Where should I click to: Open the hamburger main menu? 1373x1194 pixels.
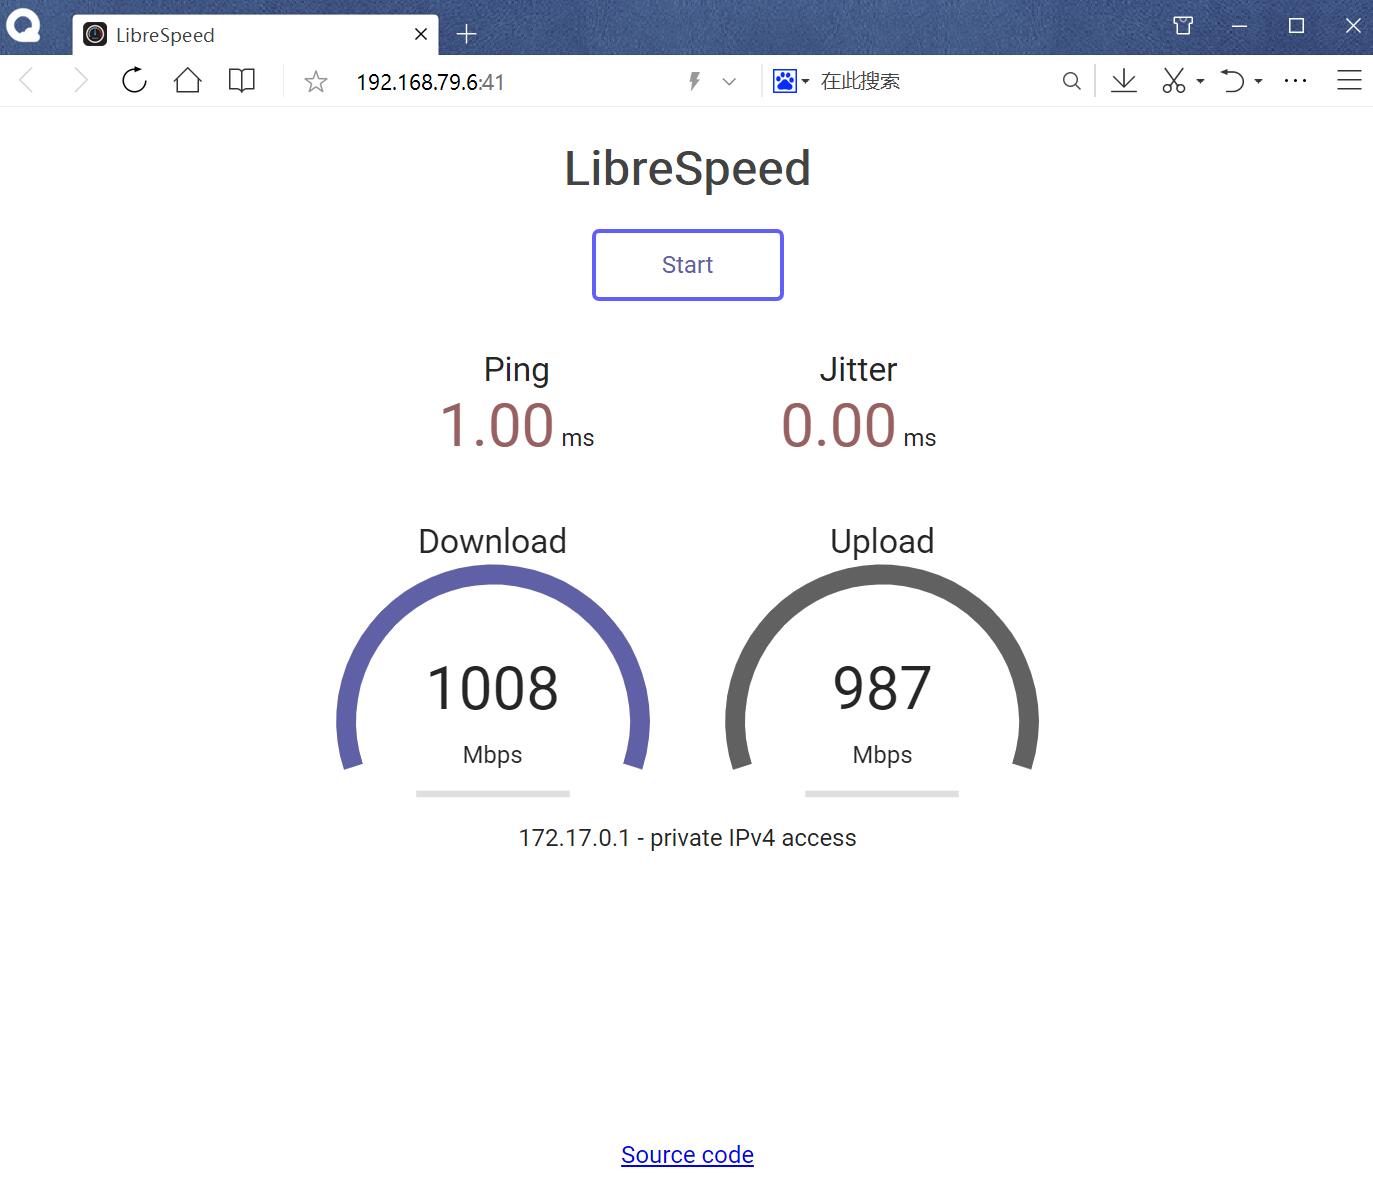pyautogui.click(x=1349, y=81)
